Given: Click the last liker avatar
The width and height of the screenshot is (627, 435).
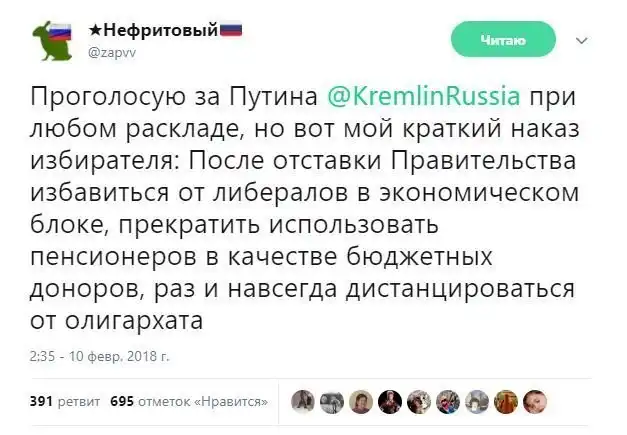Looking at the screenshot, I should [x=534, y=402].
